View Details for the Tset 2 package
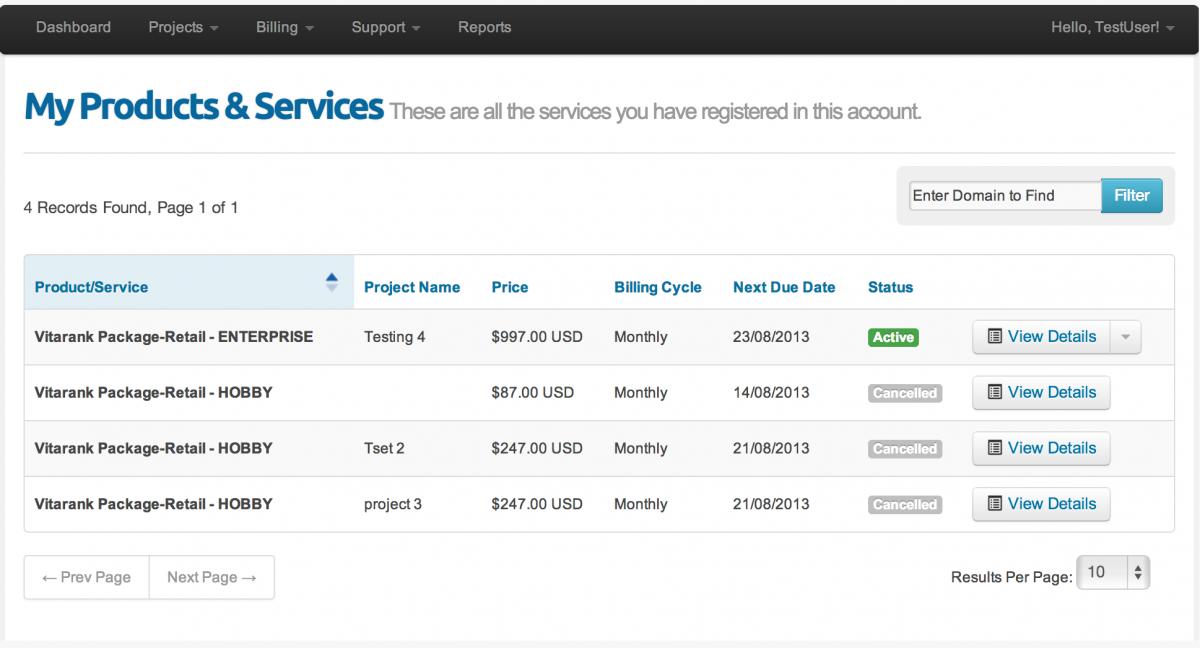This screenshot has width=1200, height=648. click(x=1041, y=449)
